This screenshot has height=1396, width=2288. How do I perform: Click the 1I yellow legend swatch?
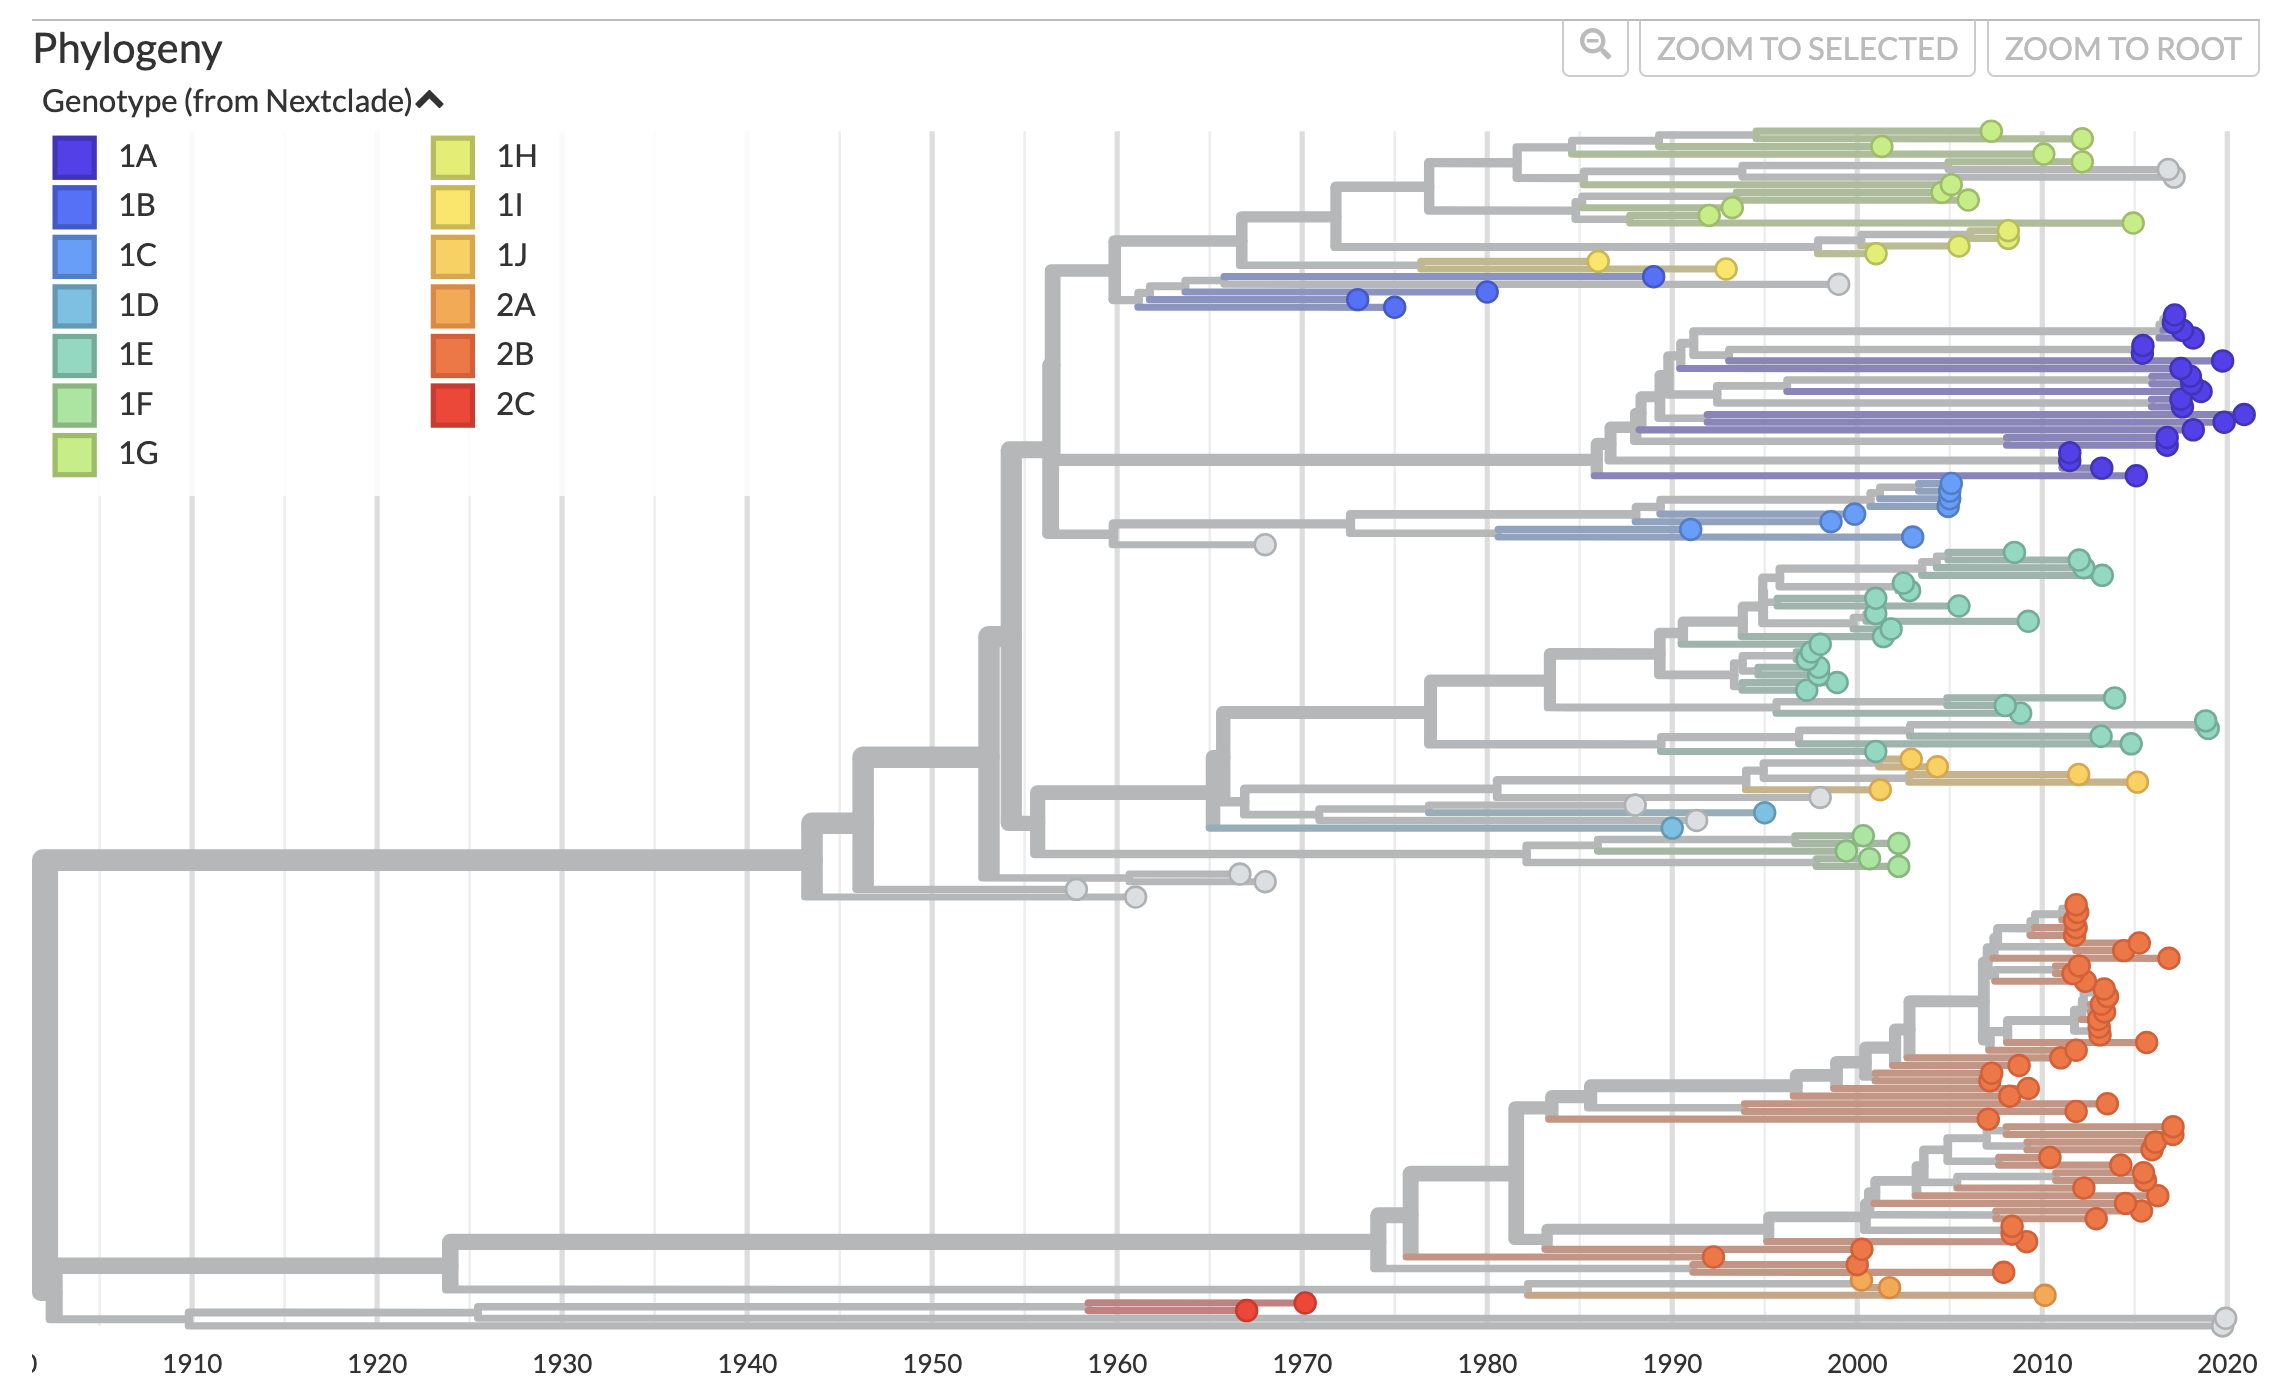(453, 206)
